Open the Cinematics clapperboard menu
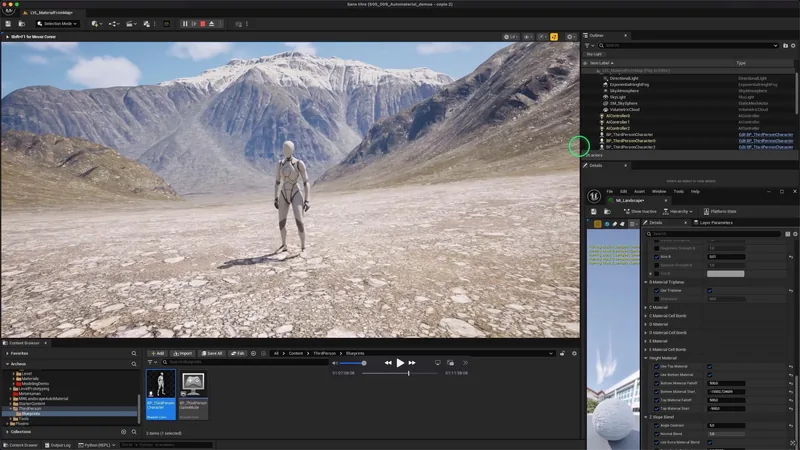This screenshot has height=450, width=800. [131, 23]
